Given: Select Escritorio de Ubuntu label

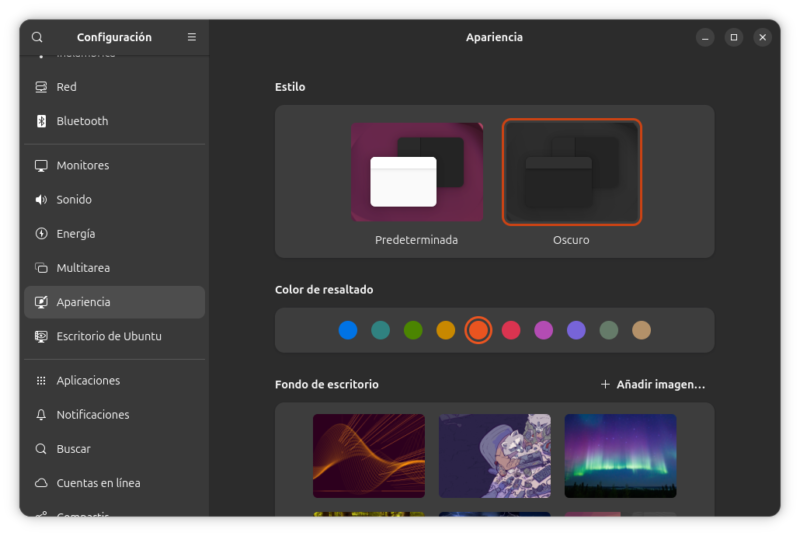Looking at the screenshot, I should click(x=109, y=337).
